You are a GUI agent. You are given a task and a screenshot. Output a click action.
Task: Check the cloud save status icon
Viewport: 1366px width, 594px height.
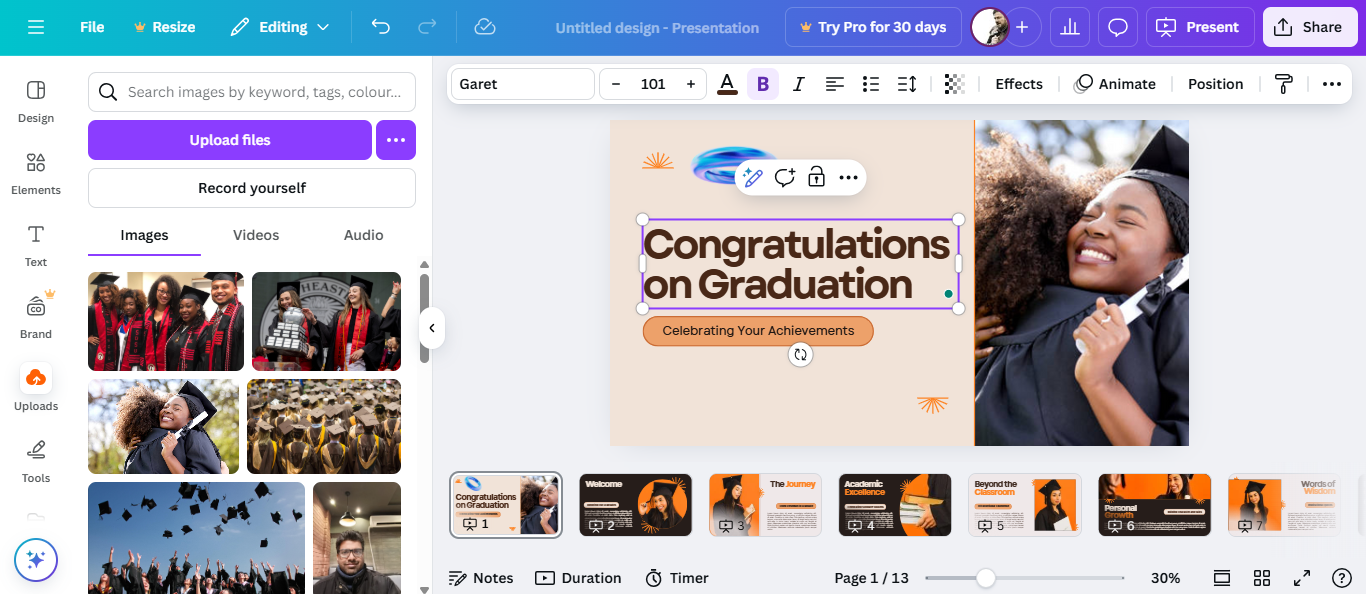(x=485, y=27)
